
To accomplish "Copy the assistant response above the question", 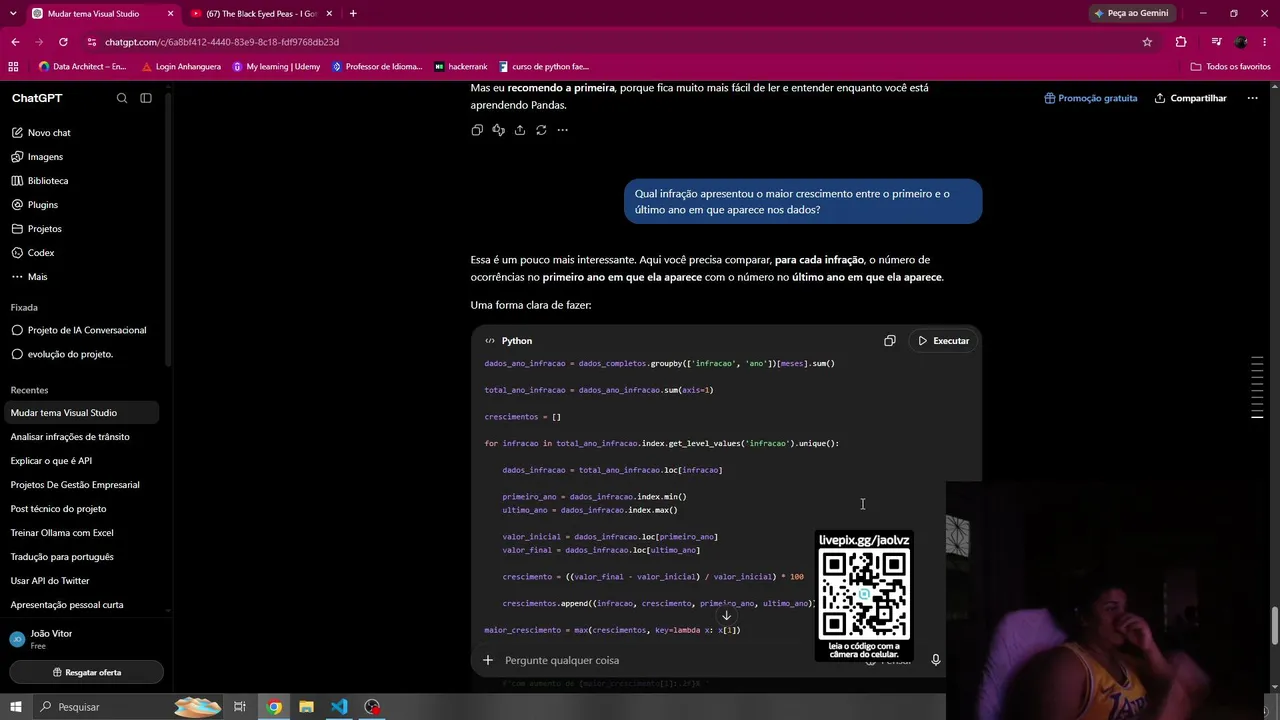I will [x=477, y=130].
